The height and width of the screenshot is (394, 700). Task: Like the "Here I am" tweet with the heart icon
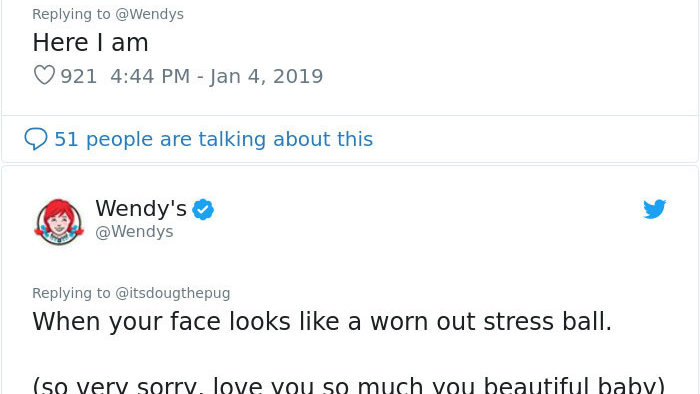click(44, 75)
